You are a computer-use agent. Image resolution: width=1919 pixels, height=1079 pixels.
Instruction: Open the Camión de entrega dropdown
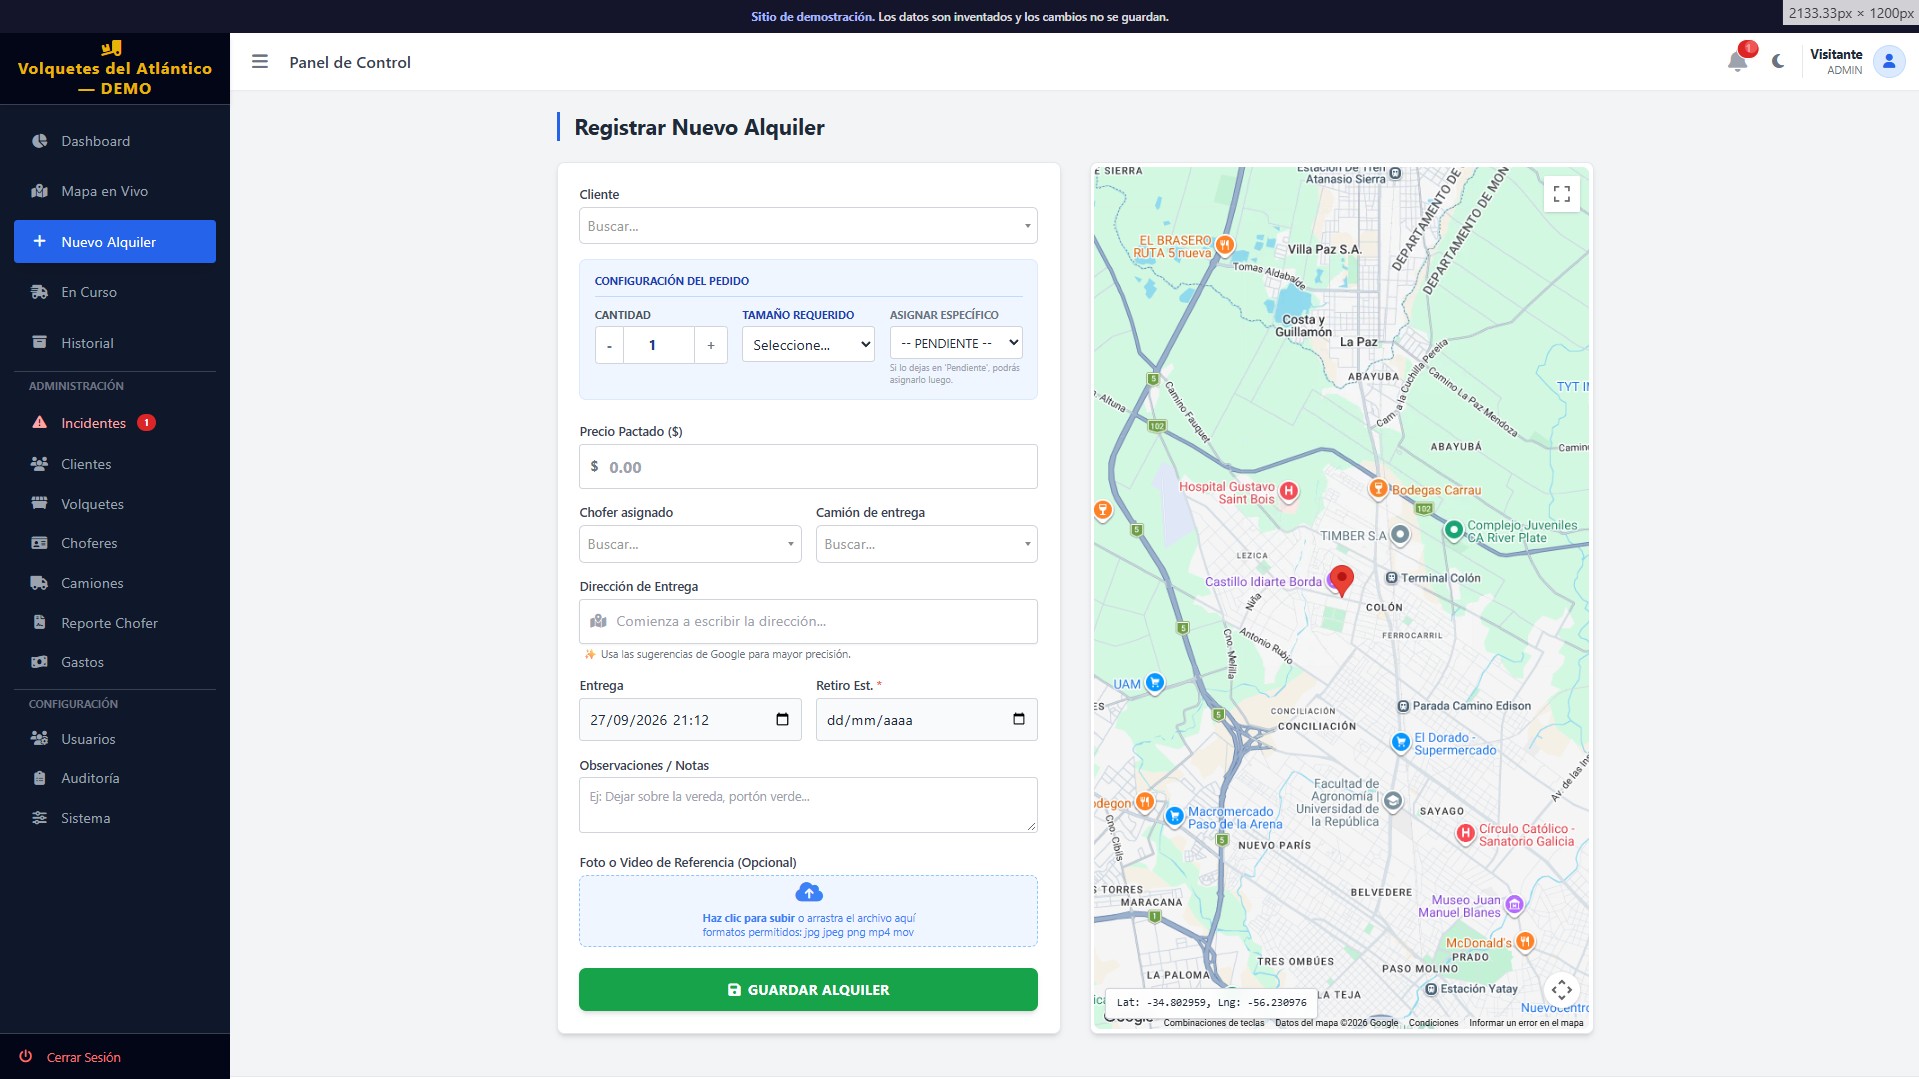(x=926, y=544)
